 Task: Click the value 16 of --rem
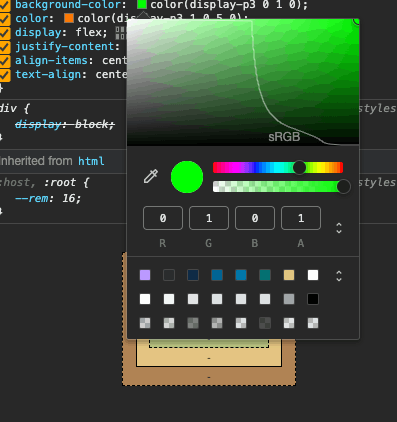coord(69,199)
